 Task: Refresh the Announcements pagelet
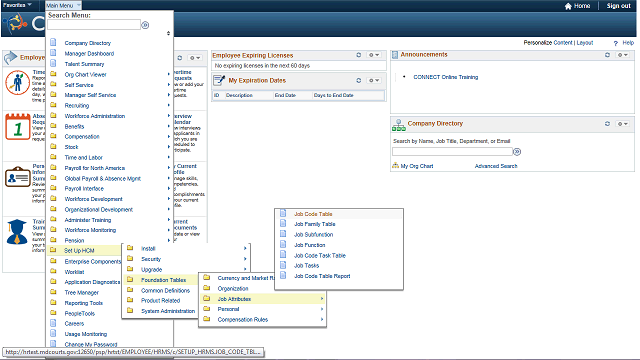(607, 55)
